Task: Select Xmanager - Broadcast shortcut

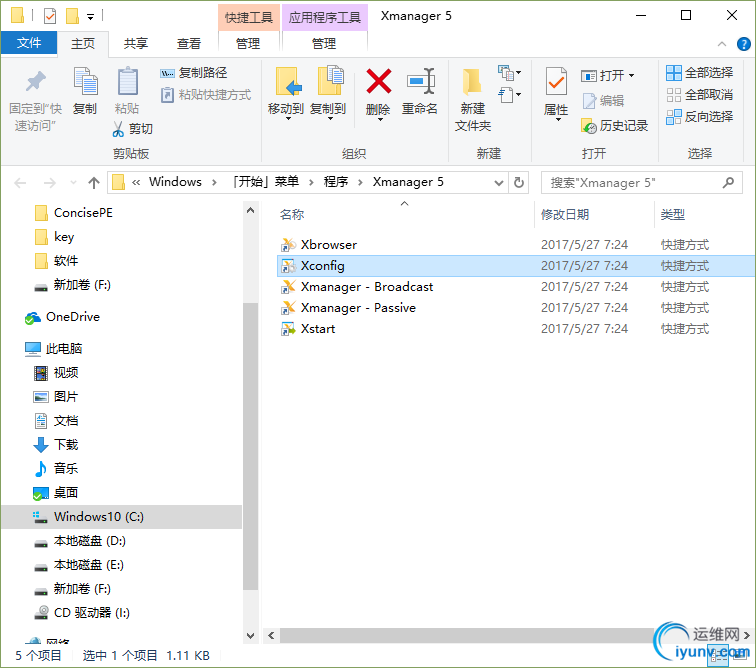Action: point(367,287)
